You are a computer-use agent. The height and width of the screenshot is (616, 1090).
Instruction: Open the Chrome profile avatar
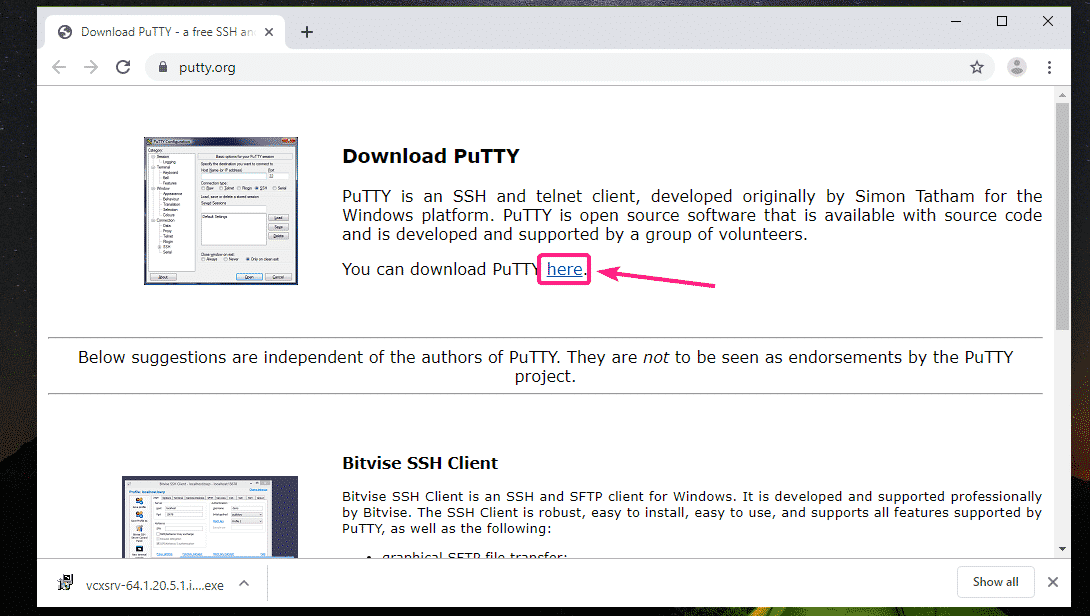tap(1017, 67)
